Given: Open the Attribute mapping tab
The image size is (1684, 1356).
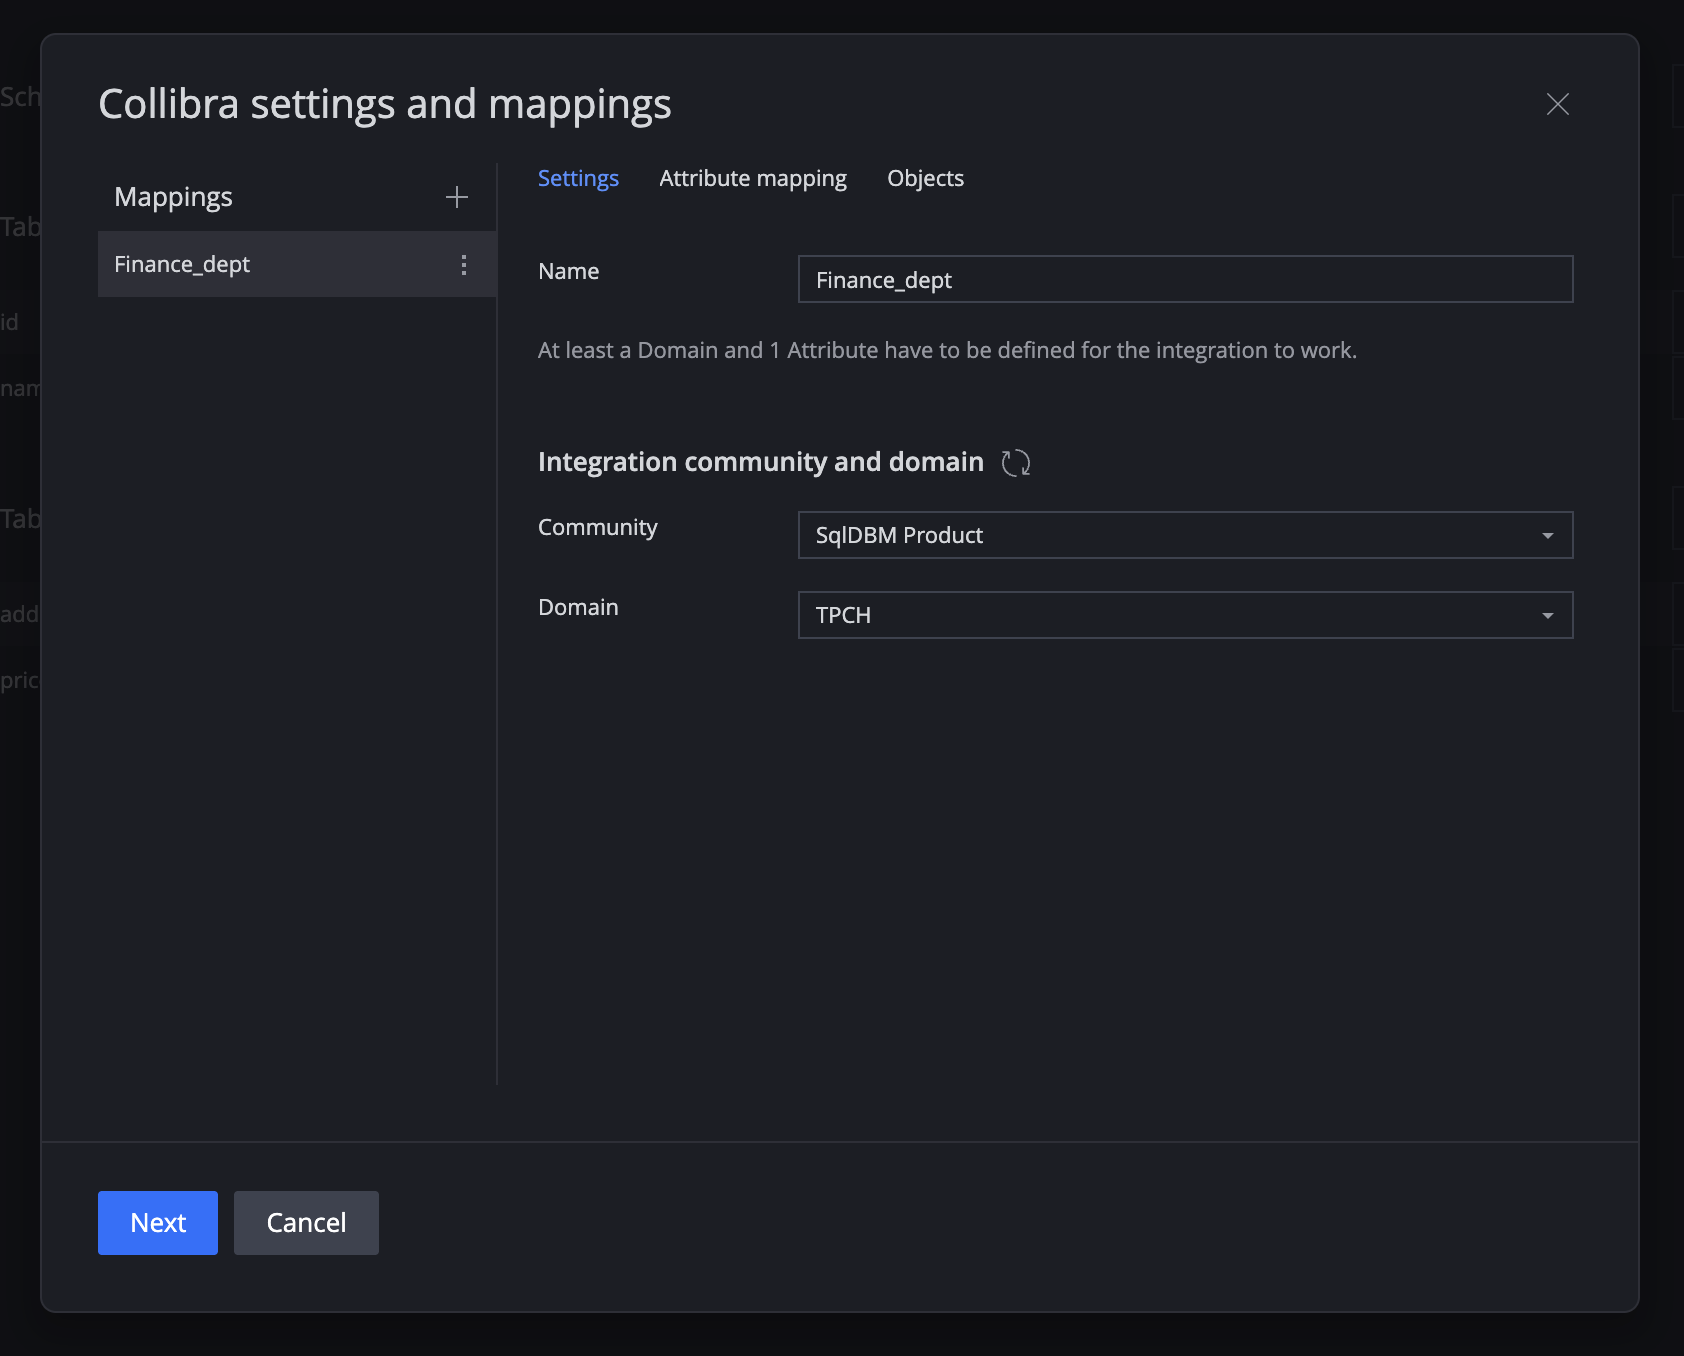Looking at the screenshot, I should [x=753, y=178].
